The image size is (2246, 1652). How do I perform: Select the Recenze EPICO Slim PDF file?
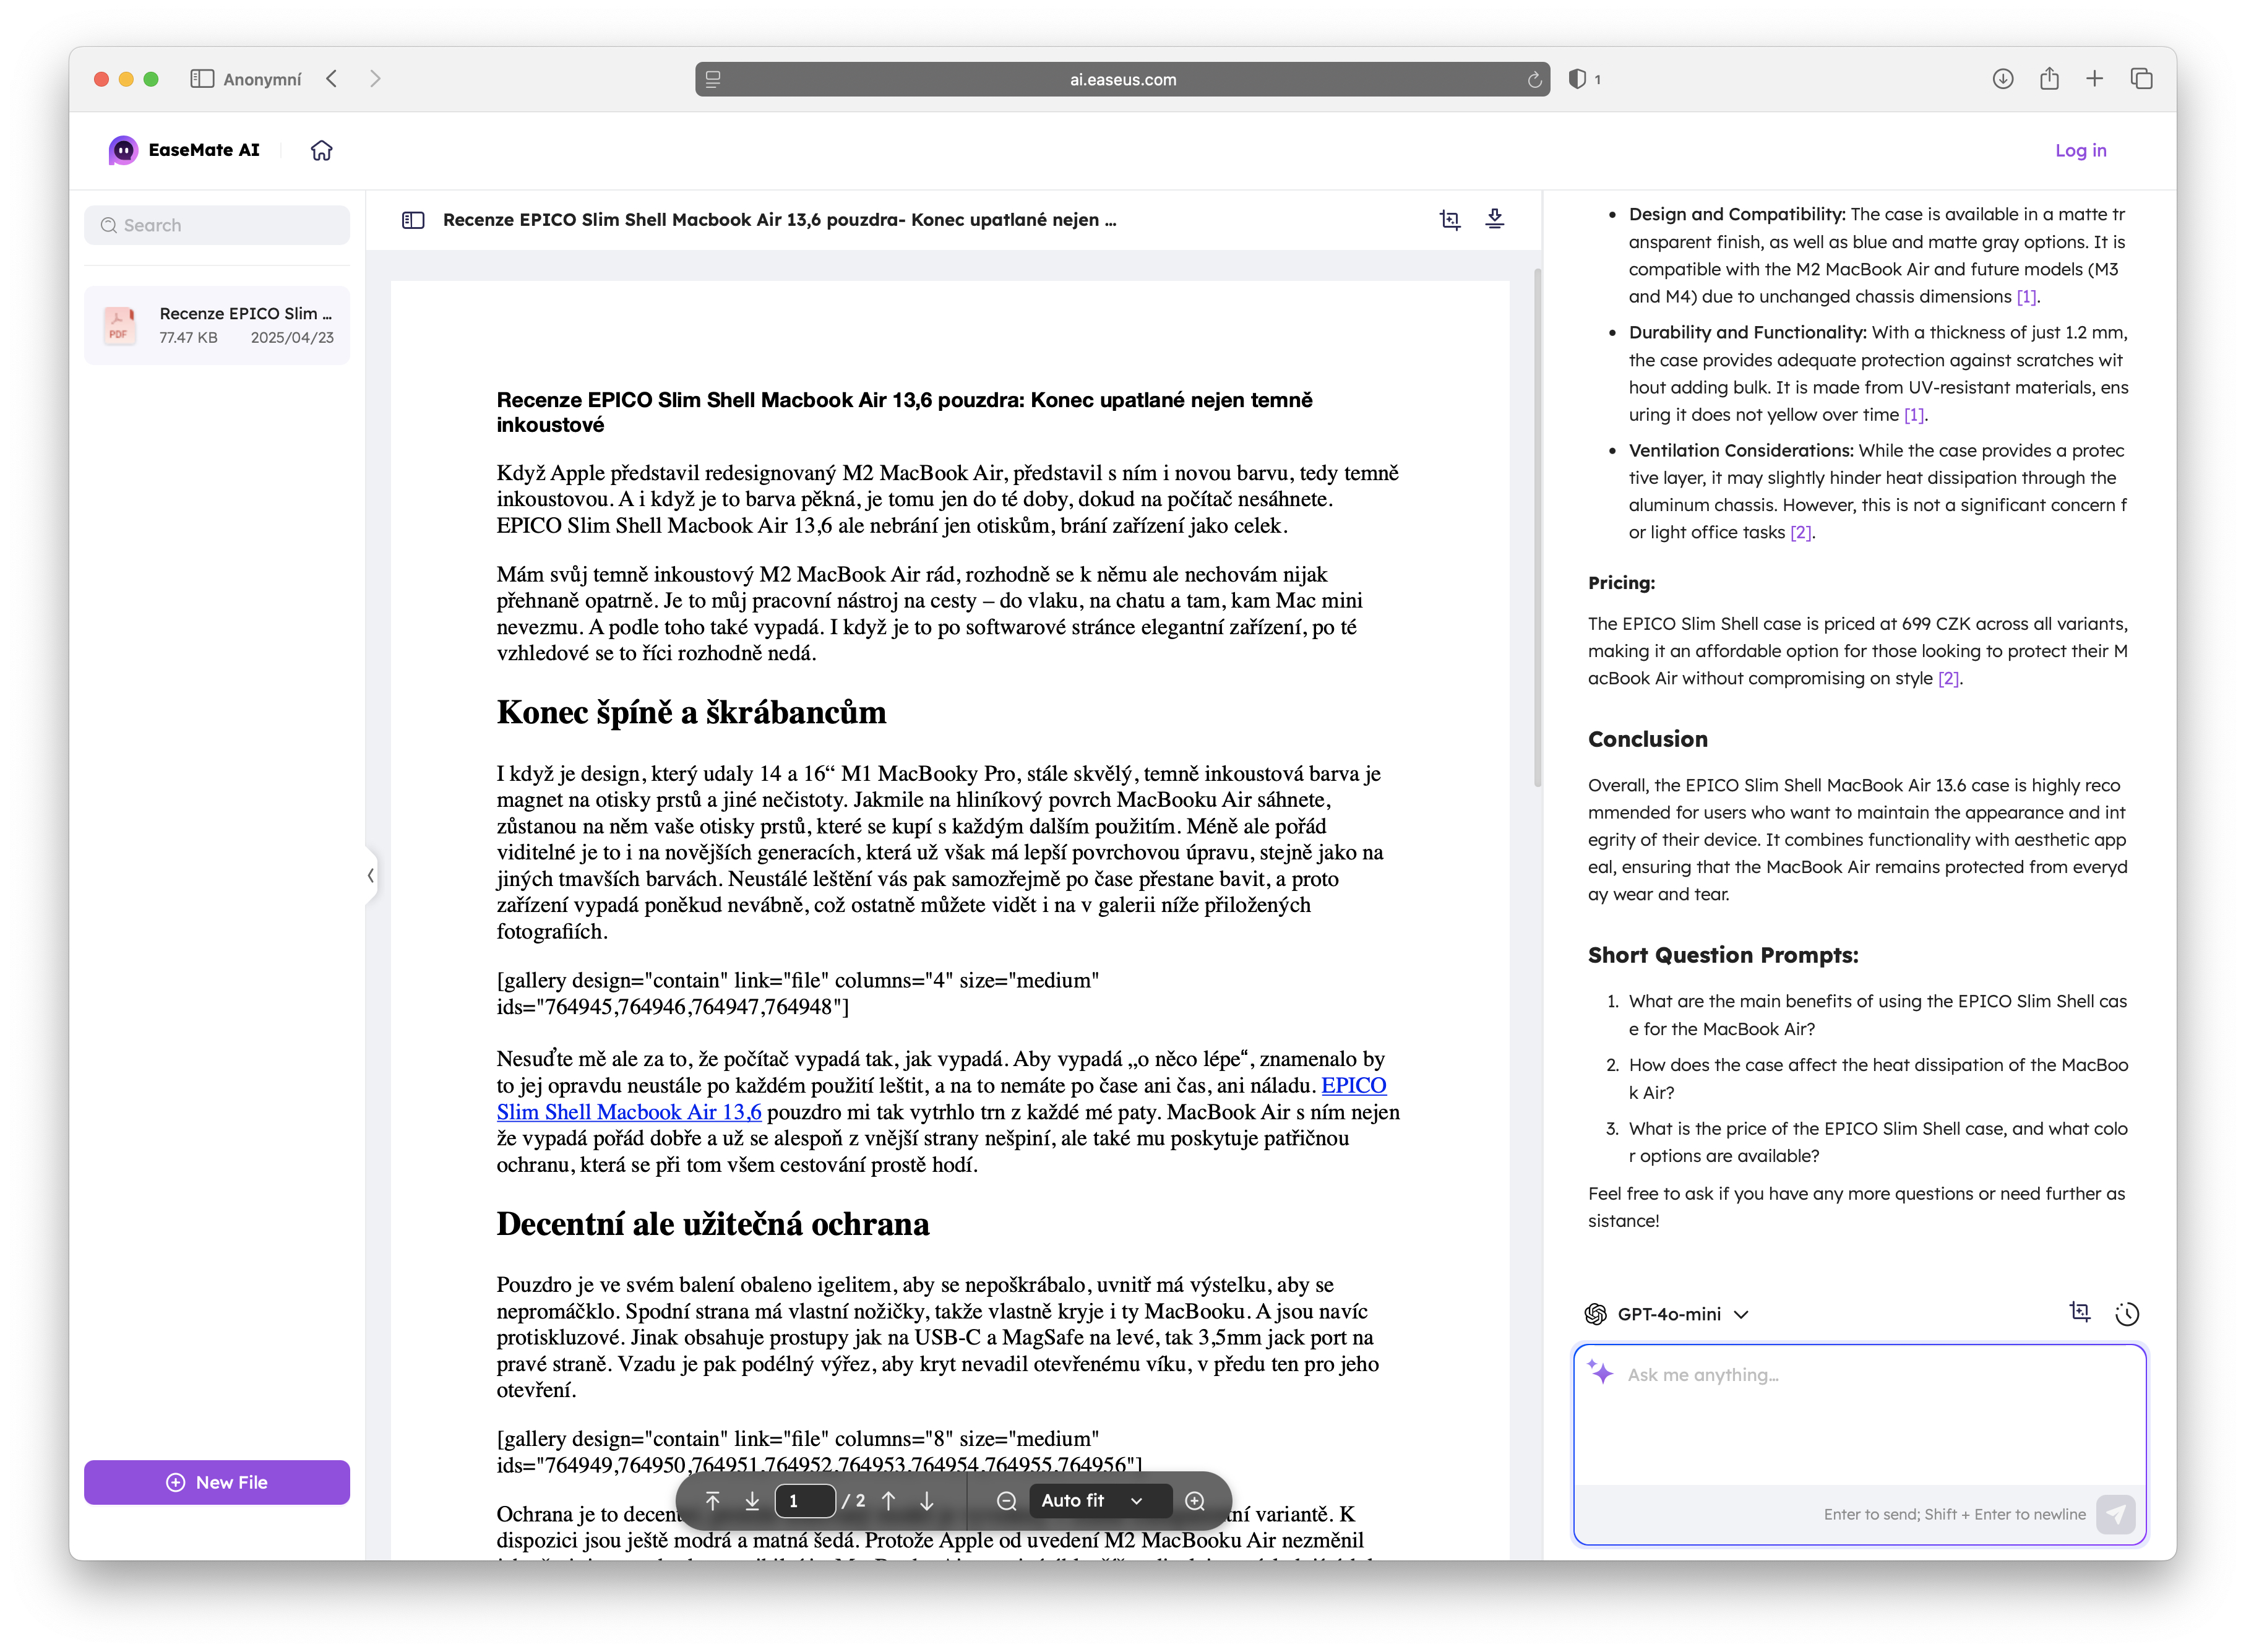217,325
